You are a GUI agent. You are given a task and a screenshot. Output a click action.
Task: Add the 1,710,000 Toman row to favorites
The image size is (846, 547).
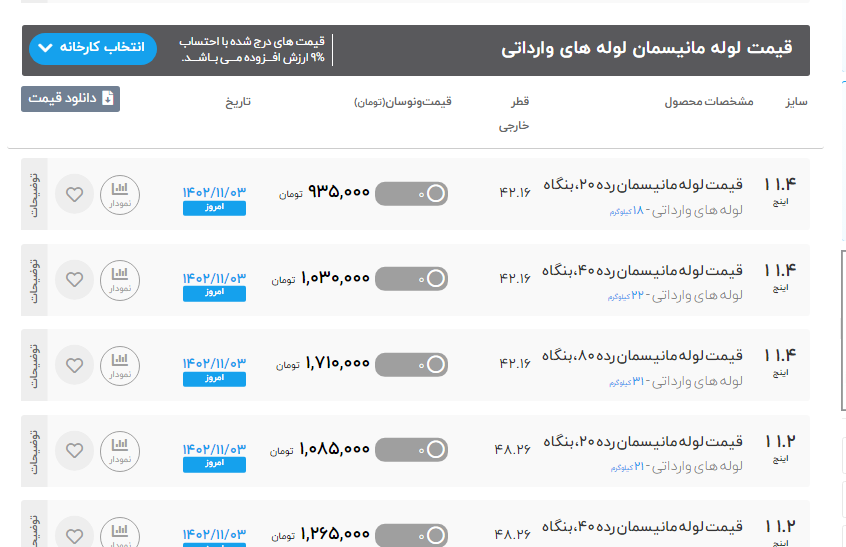coord(74,364)
